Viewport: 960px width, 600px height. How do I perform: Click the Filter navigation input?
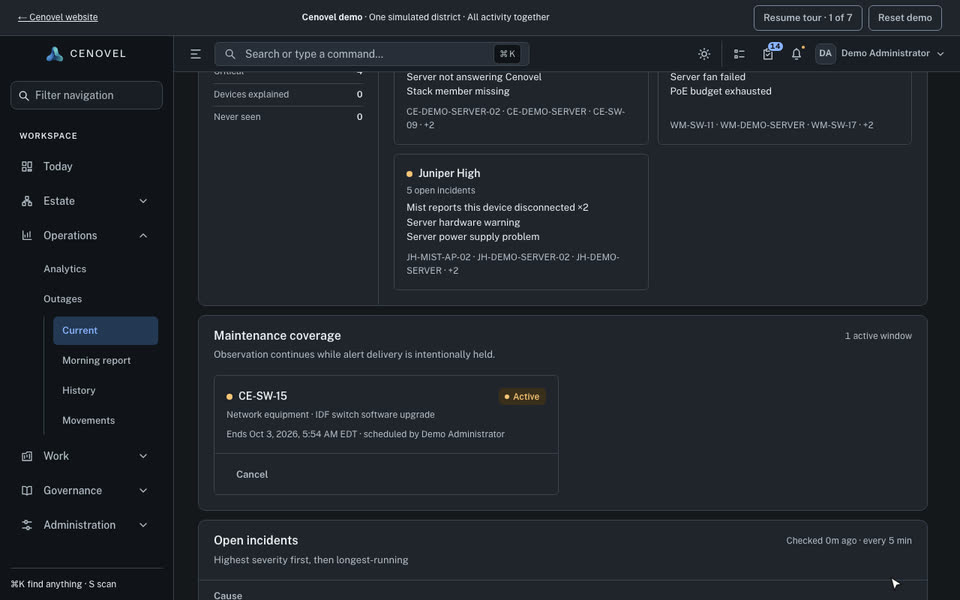click(x=86, y=96)
